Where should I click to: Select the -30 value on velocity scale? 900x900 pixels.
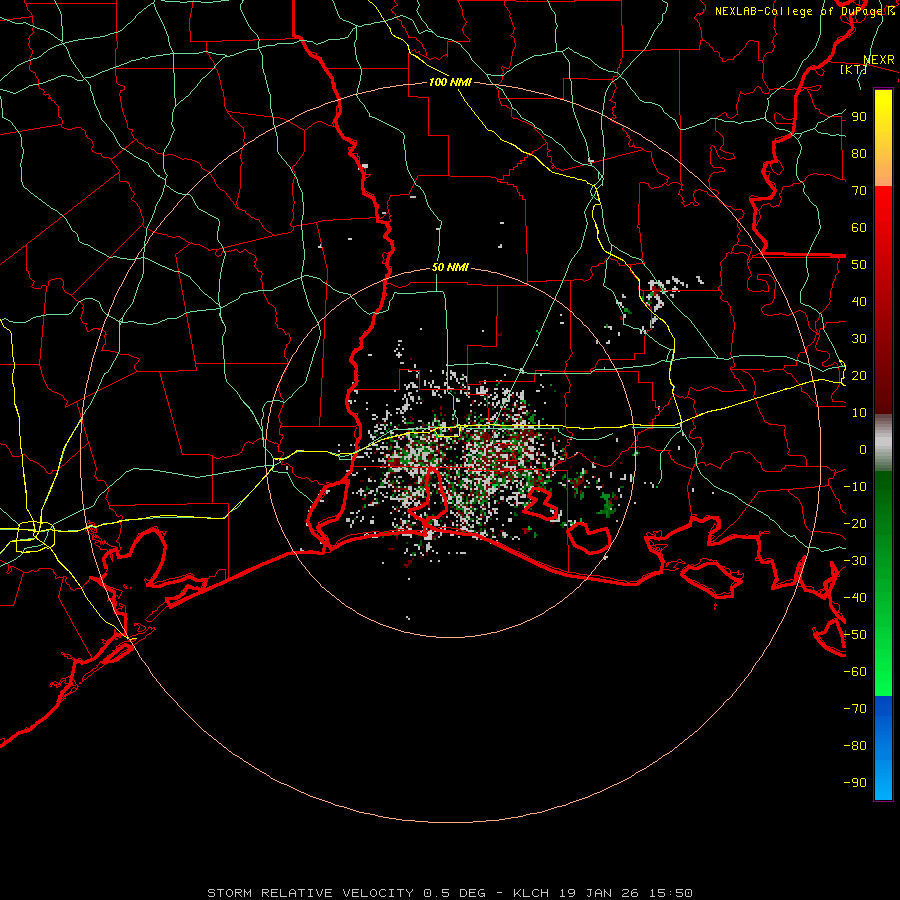pos(855,561)
